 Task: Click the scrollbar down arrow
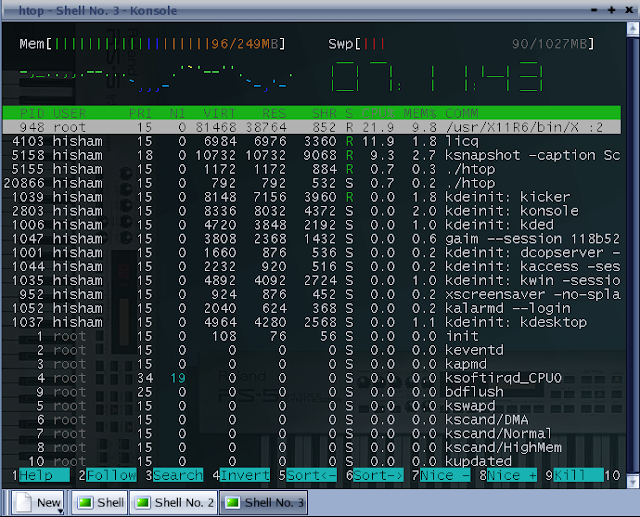pyautogui.click(x=633, y=482)
